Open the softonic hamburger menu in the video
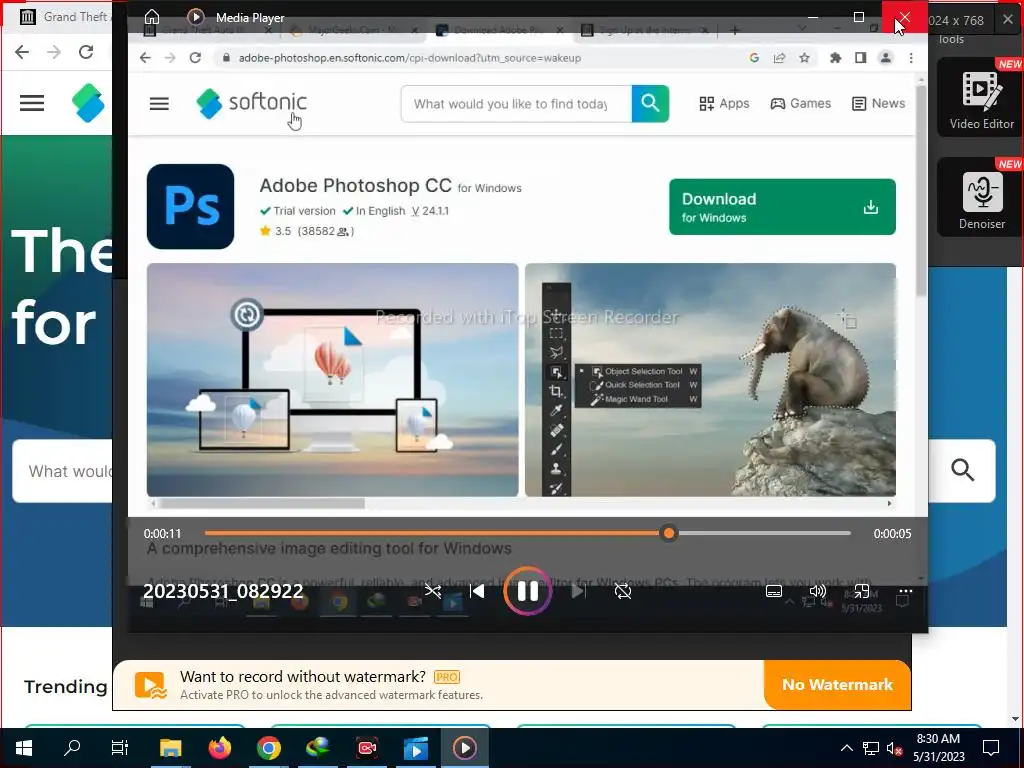The image size is (1024, 768). pos(159,104)
